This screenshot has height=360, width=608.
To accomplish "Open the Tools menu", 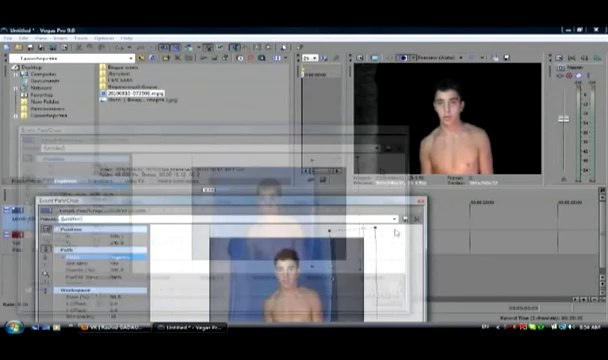I will click(81, 38).
